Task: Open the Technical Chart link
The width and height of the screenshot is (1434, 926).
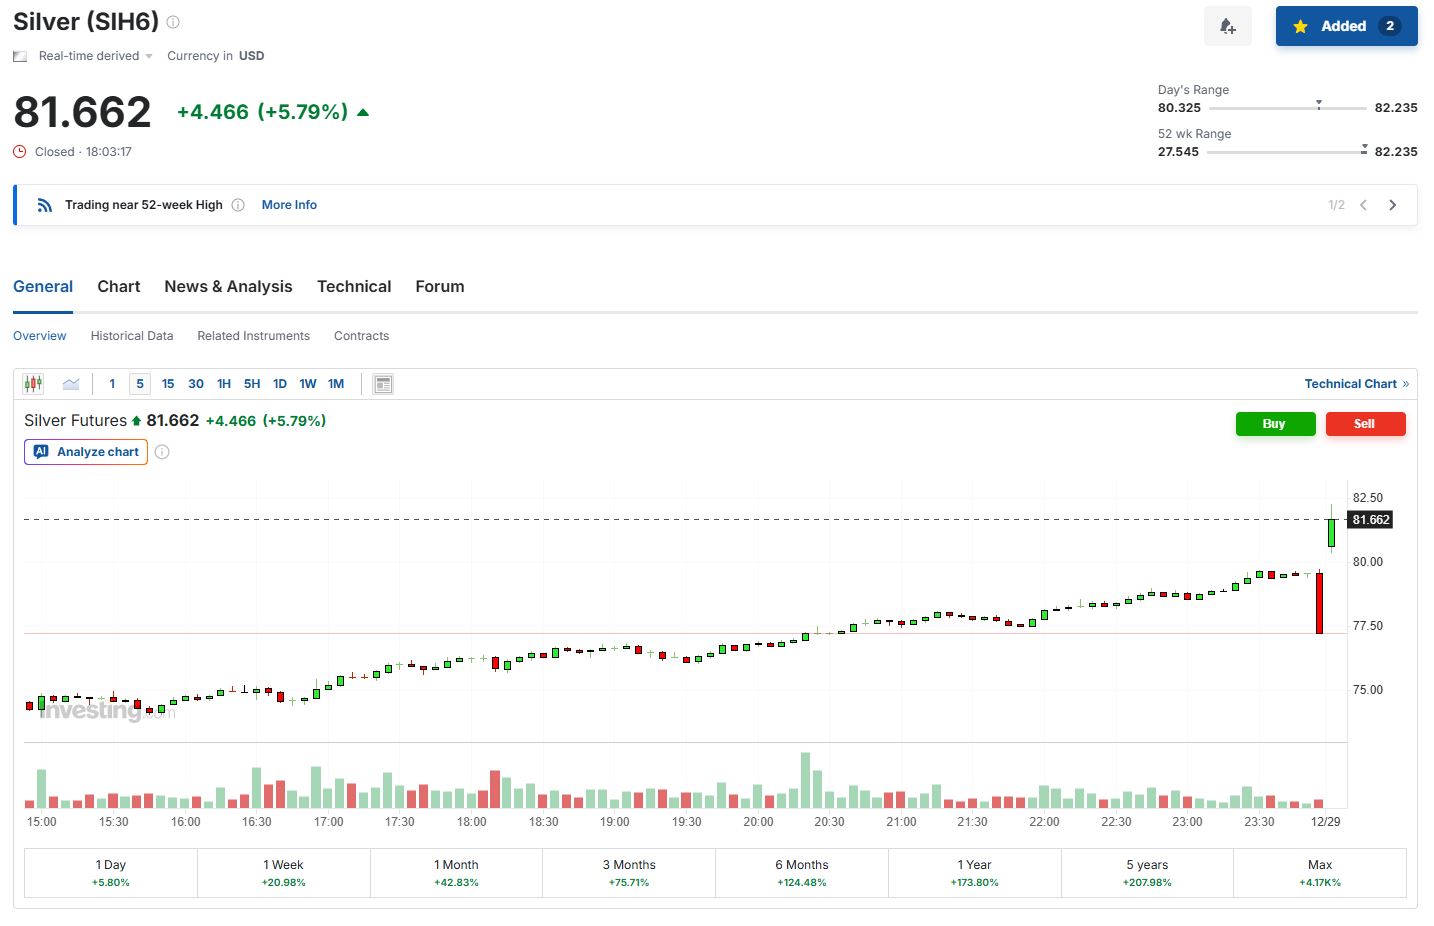Action: tap(1356, 384)
